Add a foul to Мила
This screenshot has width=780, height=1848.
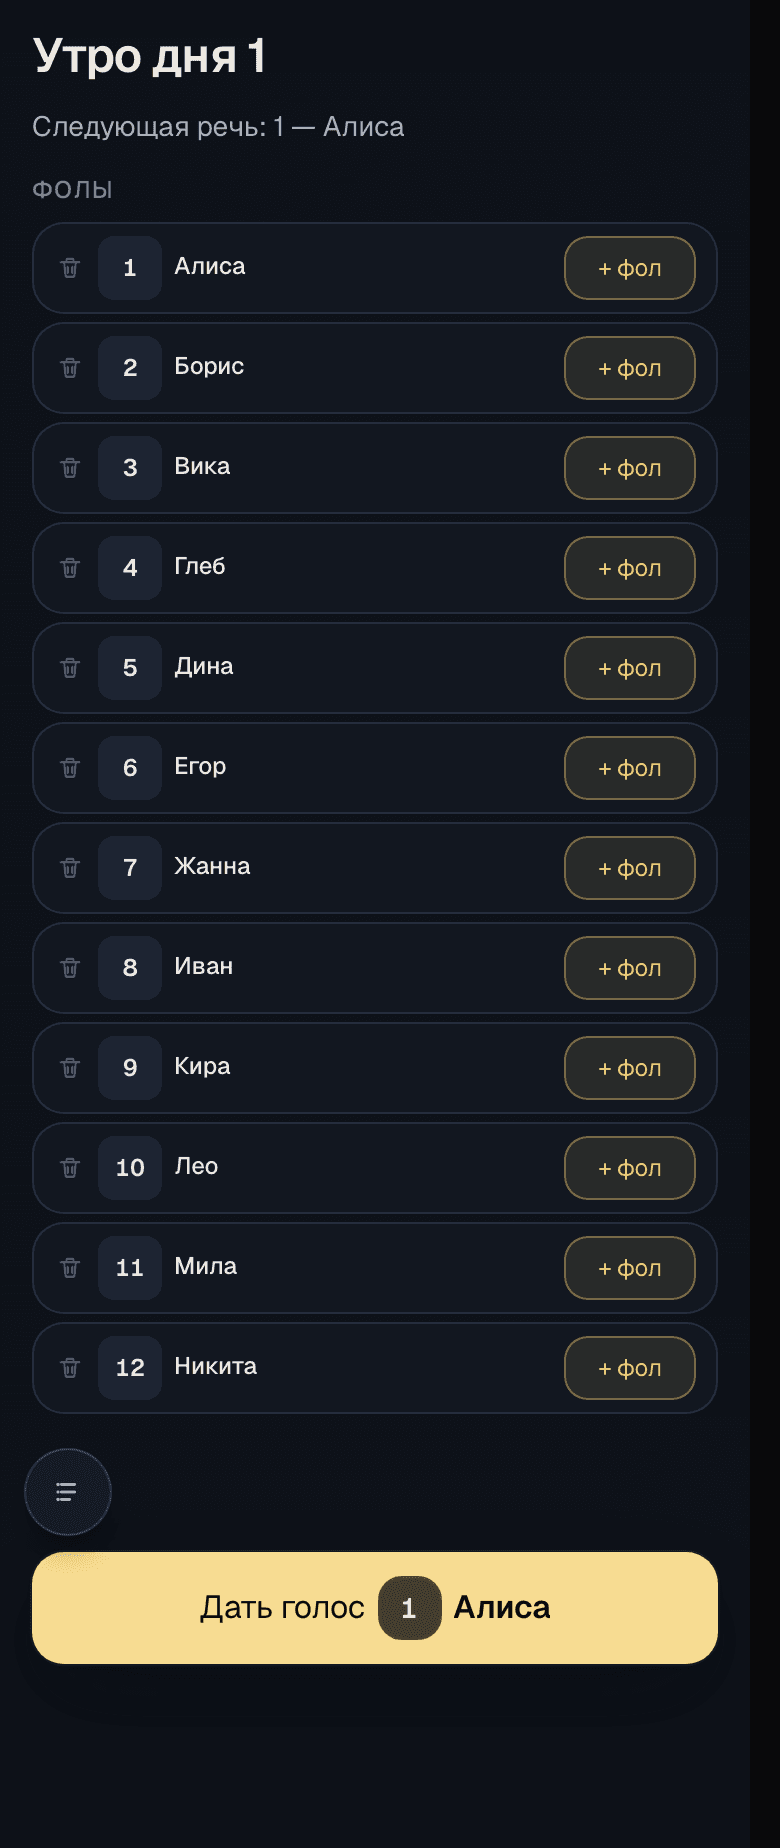(x=630, y=1268)
